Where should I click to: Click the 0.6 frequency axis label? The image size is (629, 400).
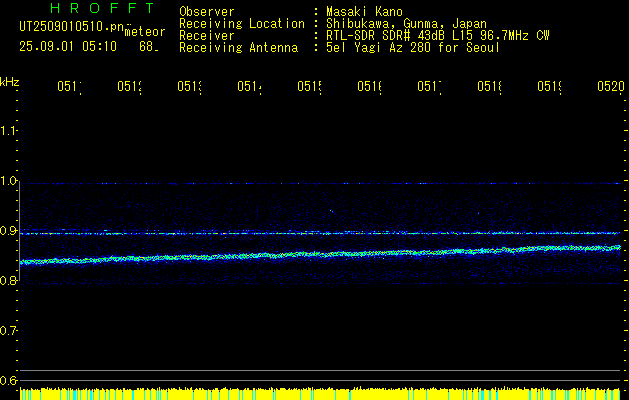[x=8, y=380]
